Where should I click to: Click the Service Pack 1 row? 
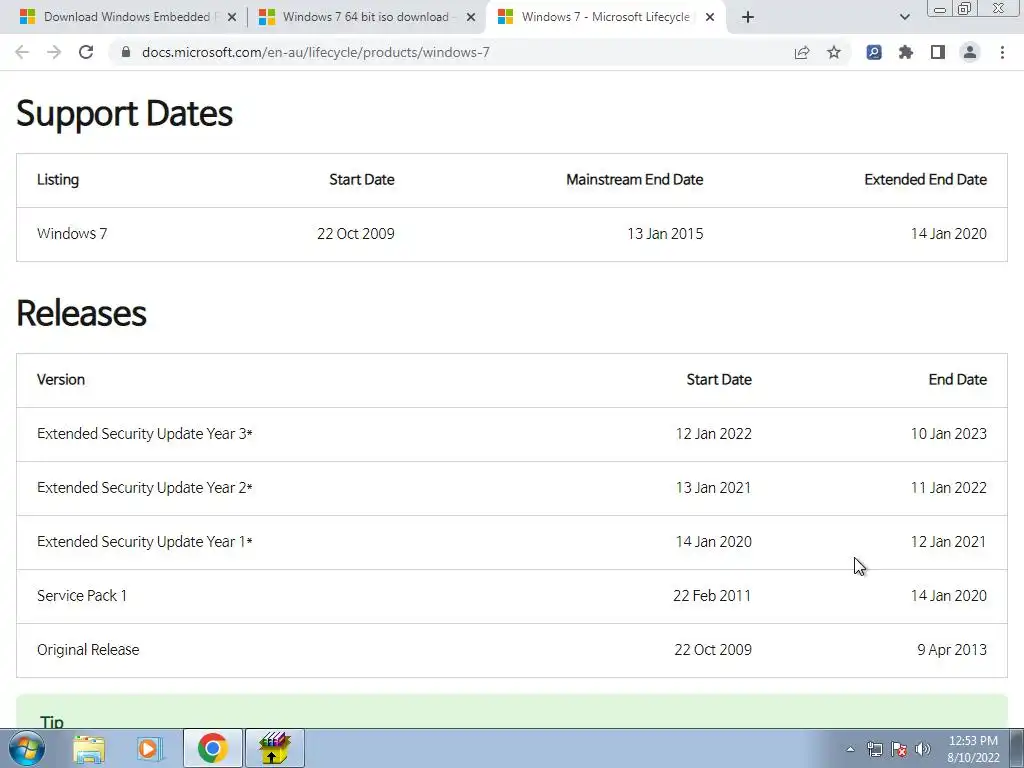click(512, 596)
